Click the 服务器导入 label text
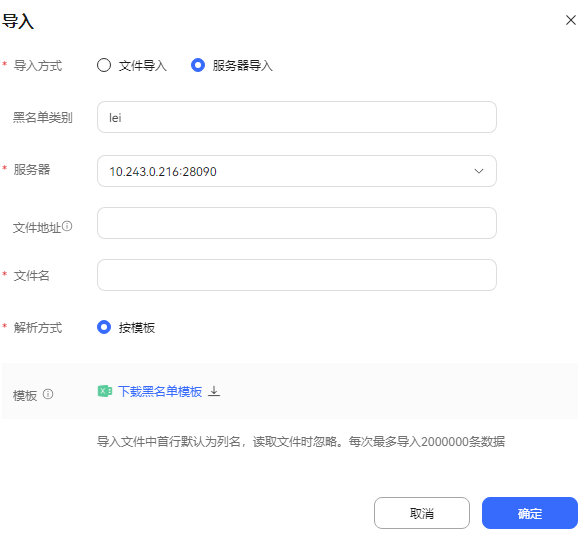Viewport: 585px width, 534px height. [x=243, y=66]
